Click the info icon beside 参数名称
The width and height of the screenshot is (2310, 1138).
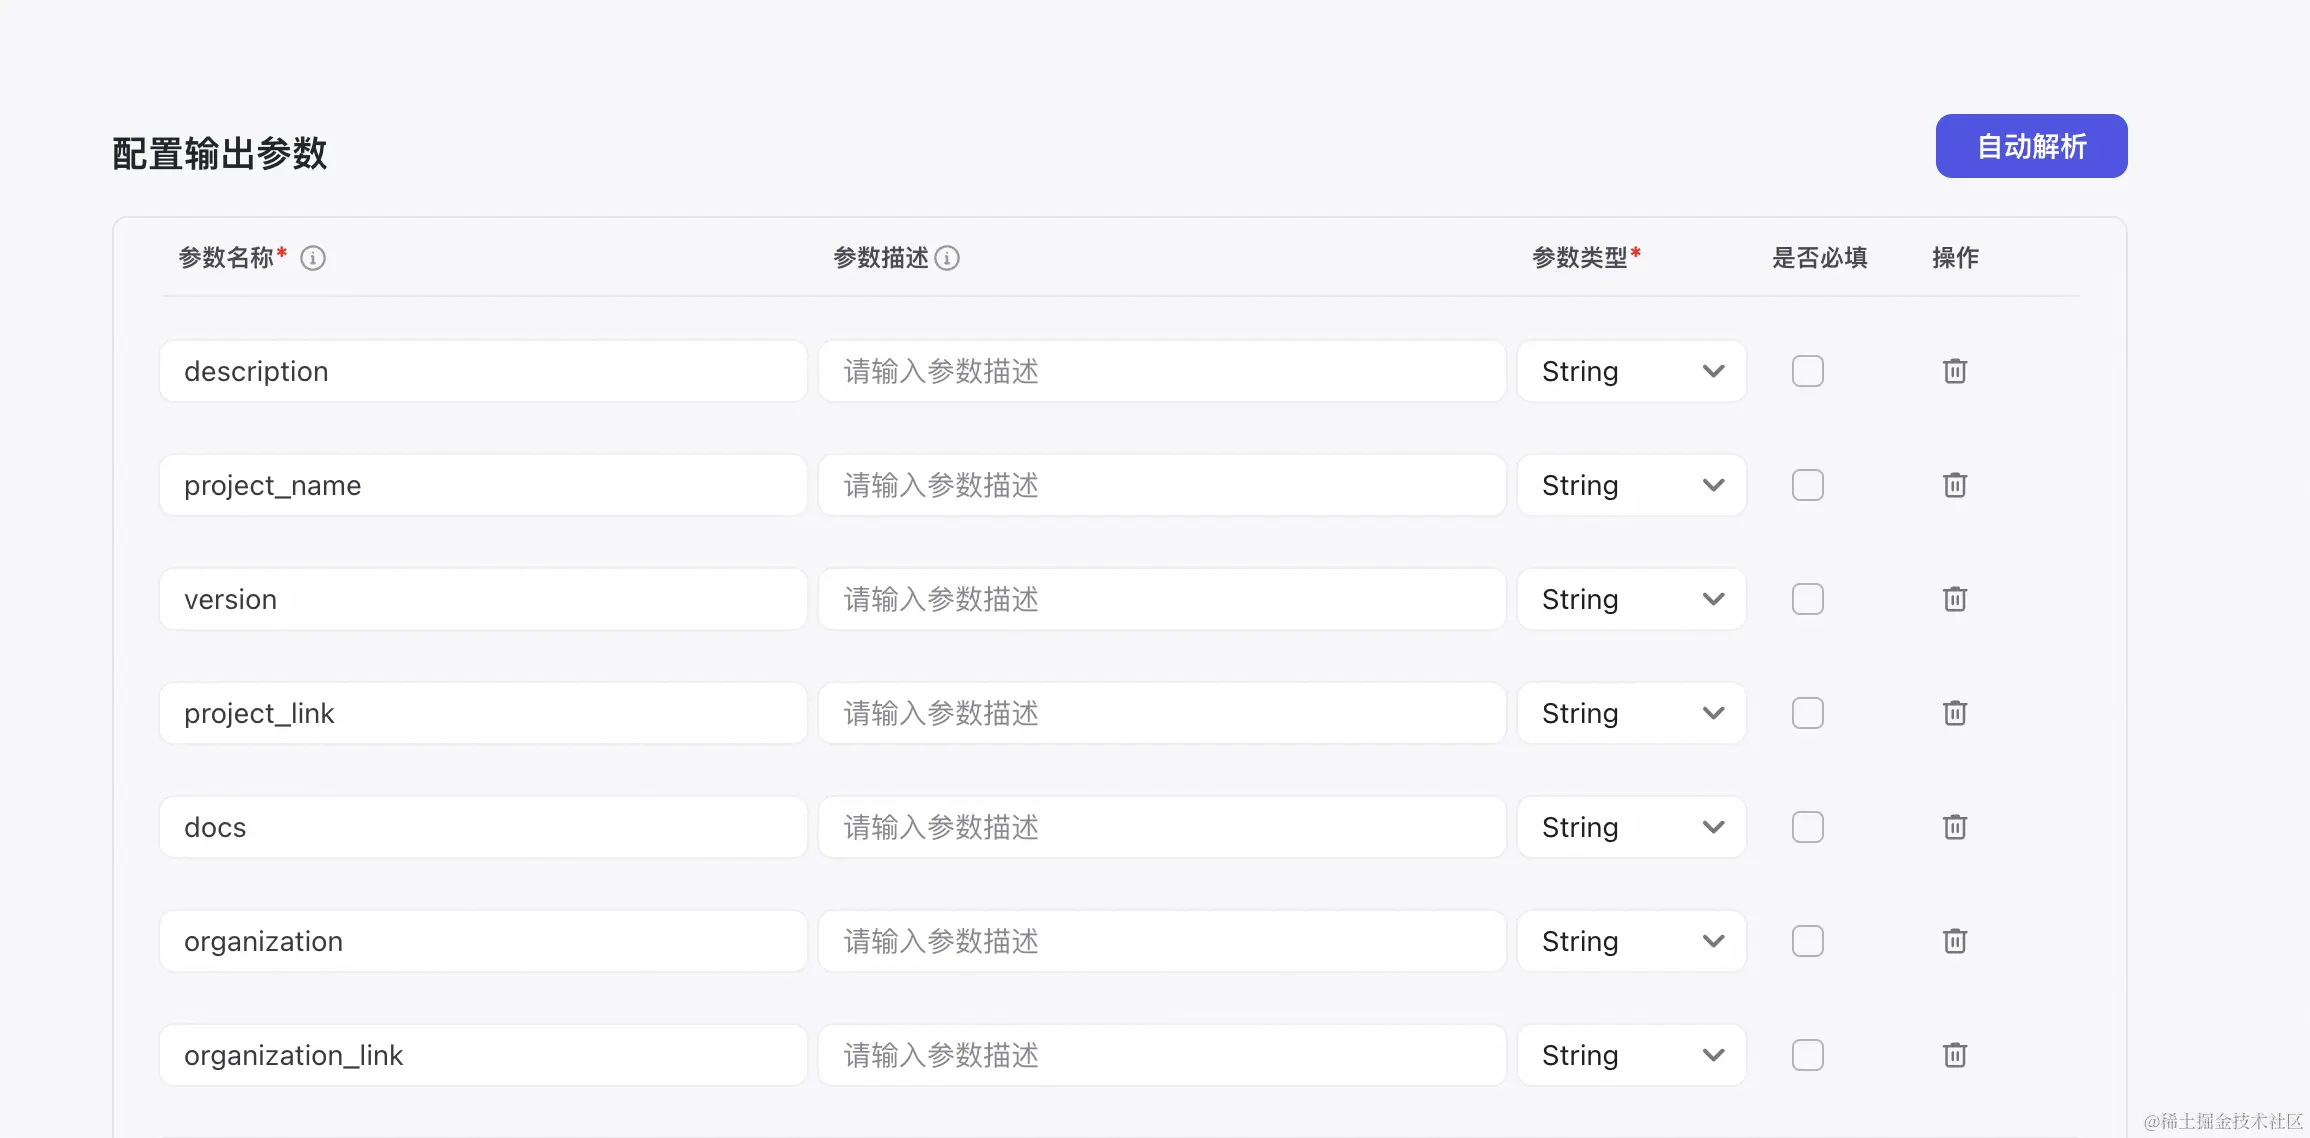(x=313, y=258)
